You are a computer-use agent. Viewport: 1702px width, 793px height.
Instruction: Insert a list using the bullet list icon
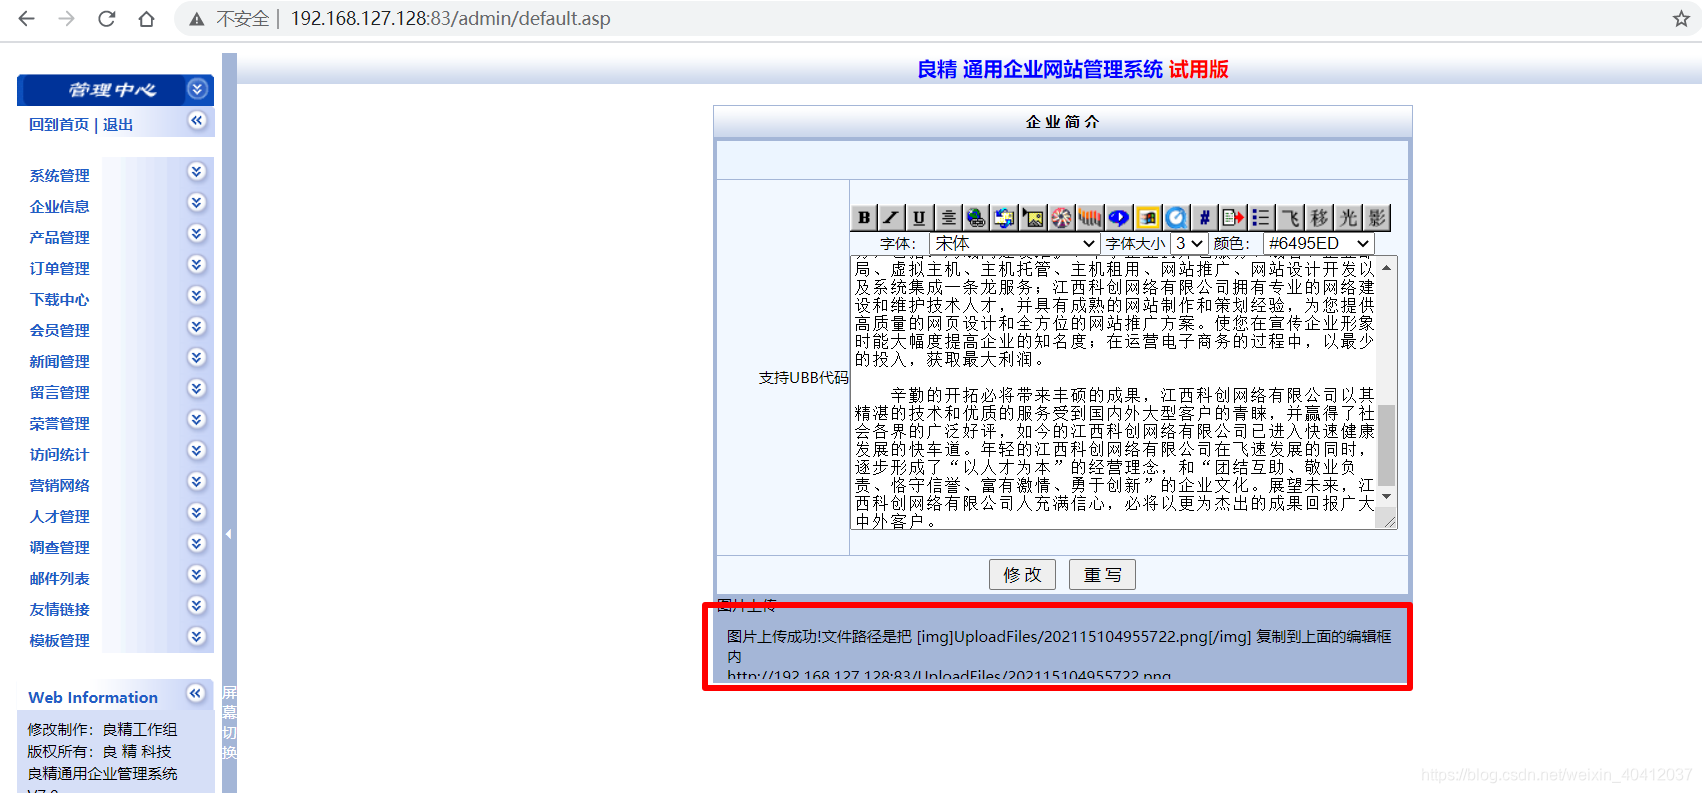[x=1262, y=218]
